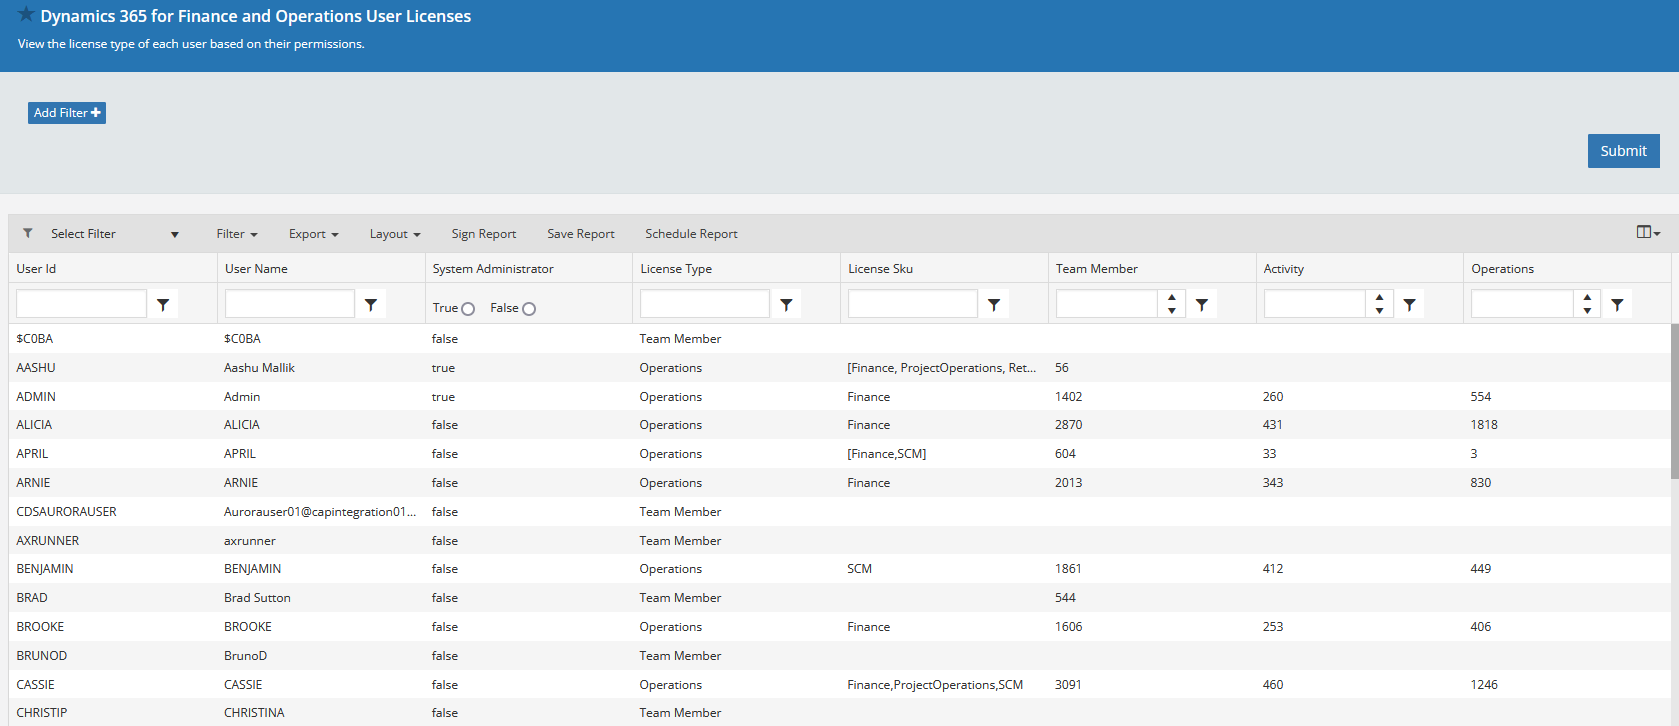Click the CHRISTIP user id cell

point(42,713)
